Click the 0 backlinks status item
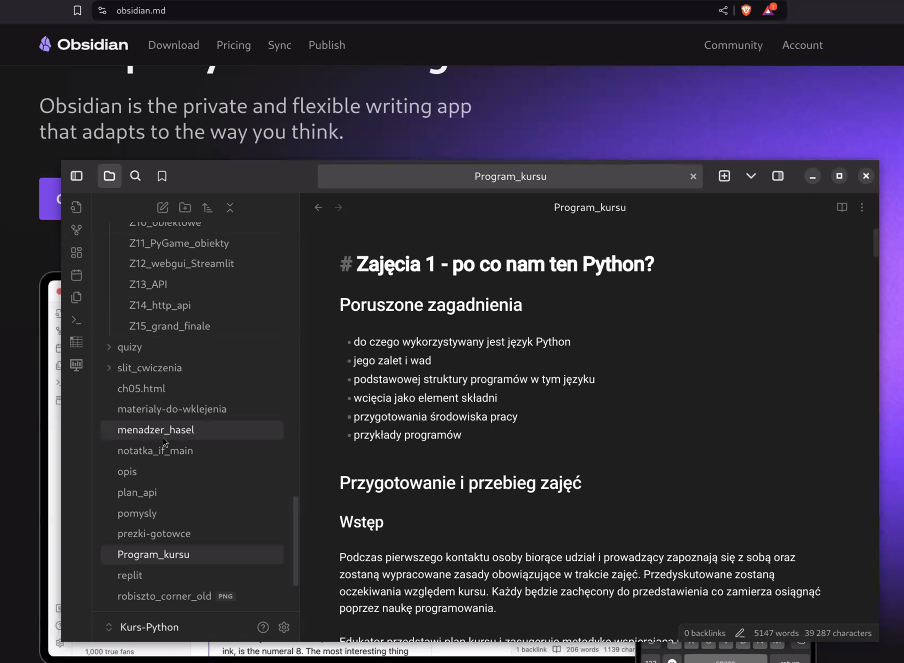The image size is (904, 663). point(705,633)
